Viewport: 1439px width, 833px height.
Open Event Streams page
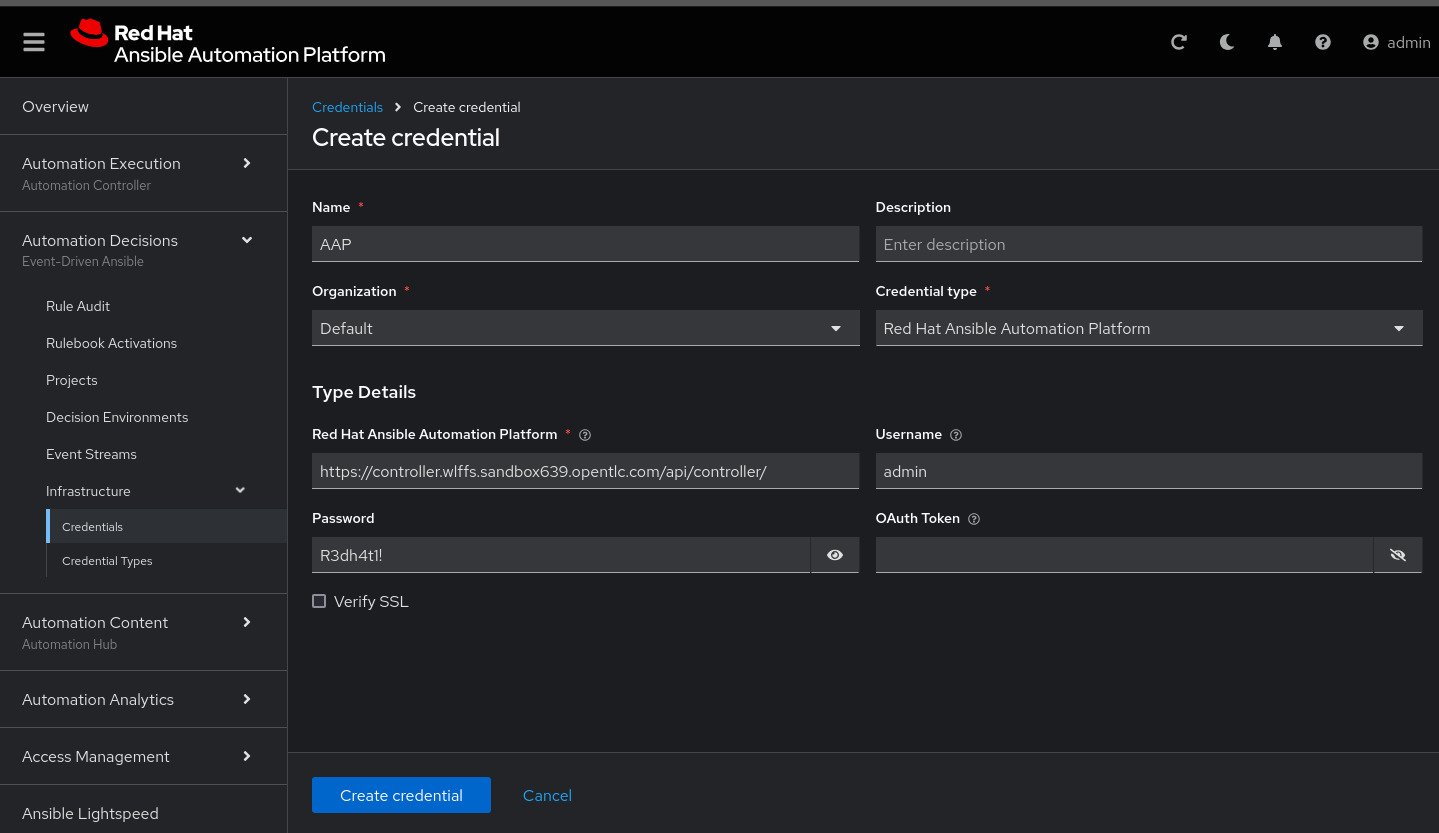[91, 454]
